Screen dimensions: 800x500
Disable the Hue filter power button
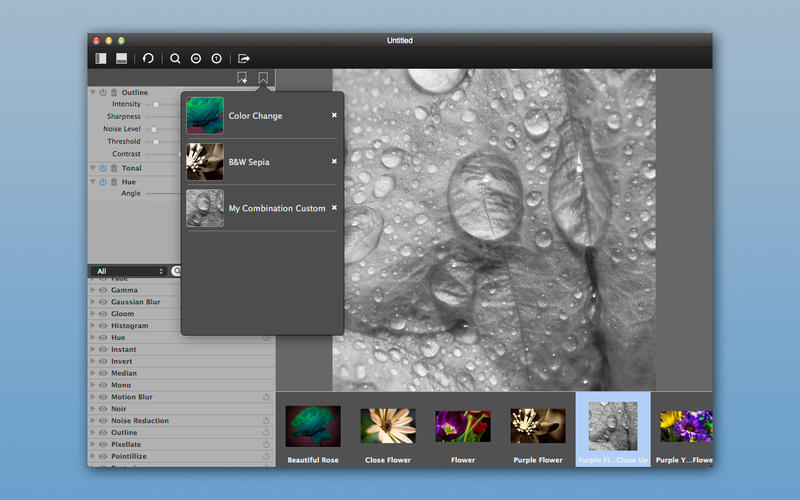click(x=102, y=182)
